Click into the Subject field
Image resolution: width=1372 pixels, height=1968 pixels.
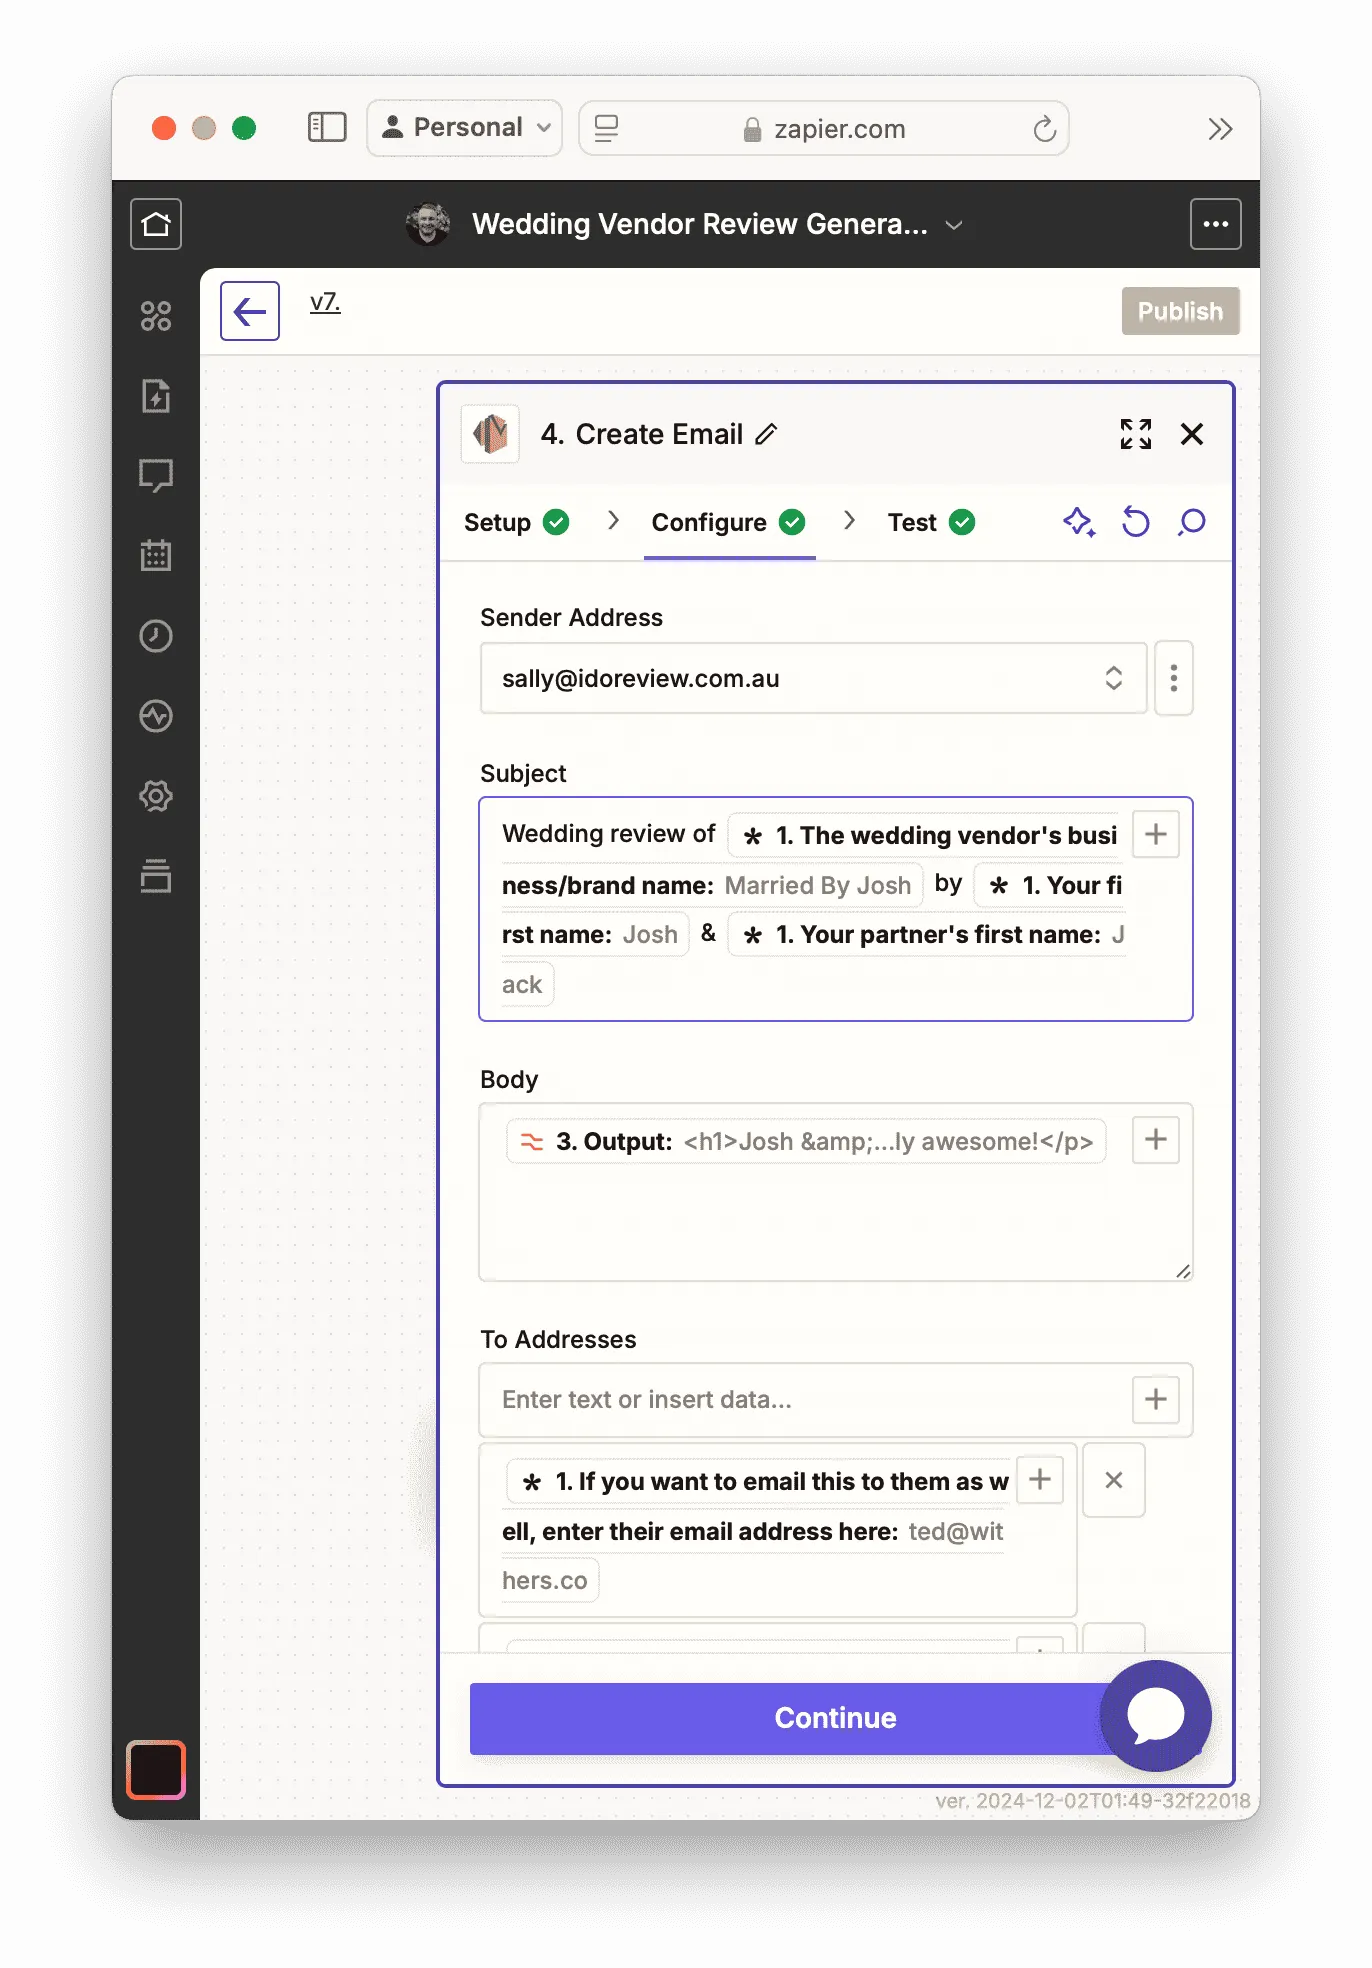836,909
